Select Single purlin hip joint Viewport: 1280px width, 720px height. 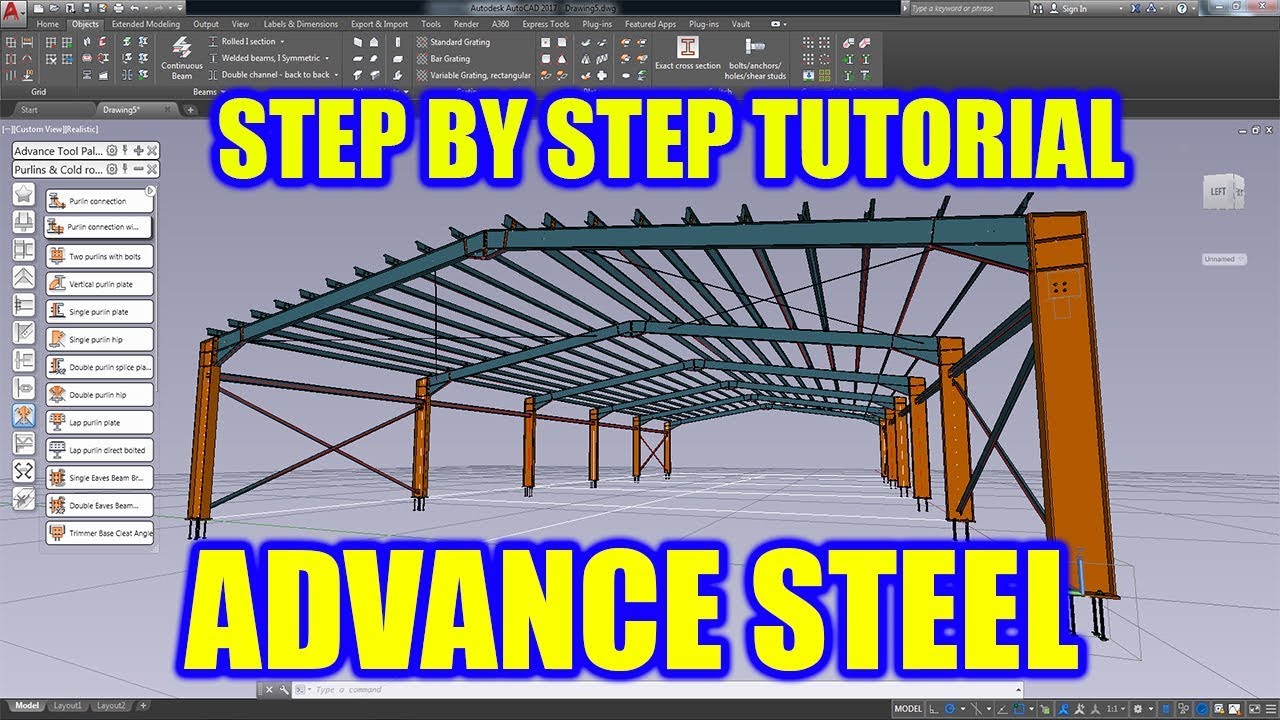(99, 340)
